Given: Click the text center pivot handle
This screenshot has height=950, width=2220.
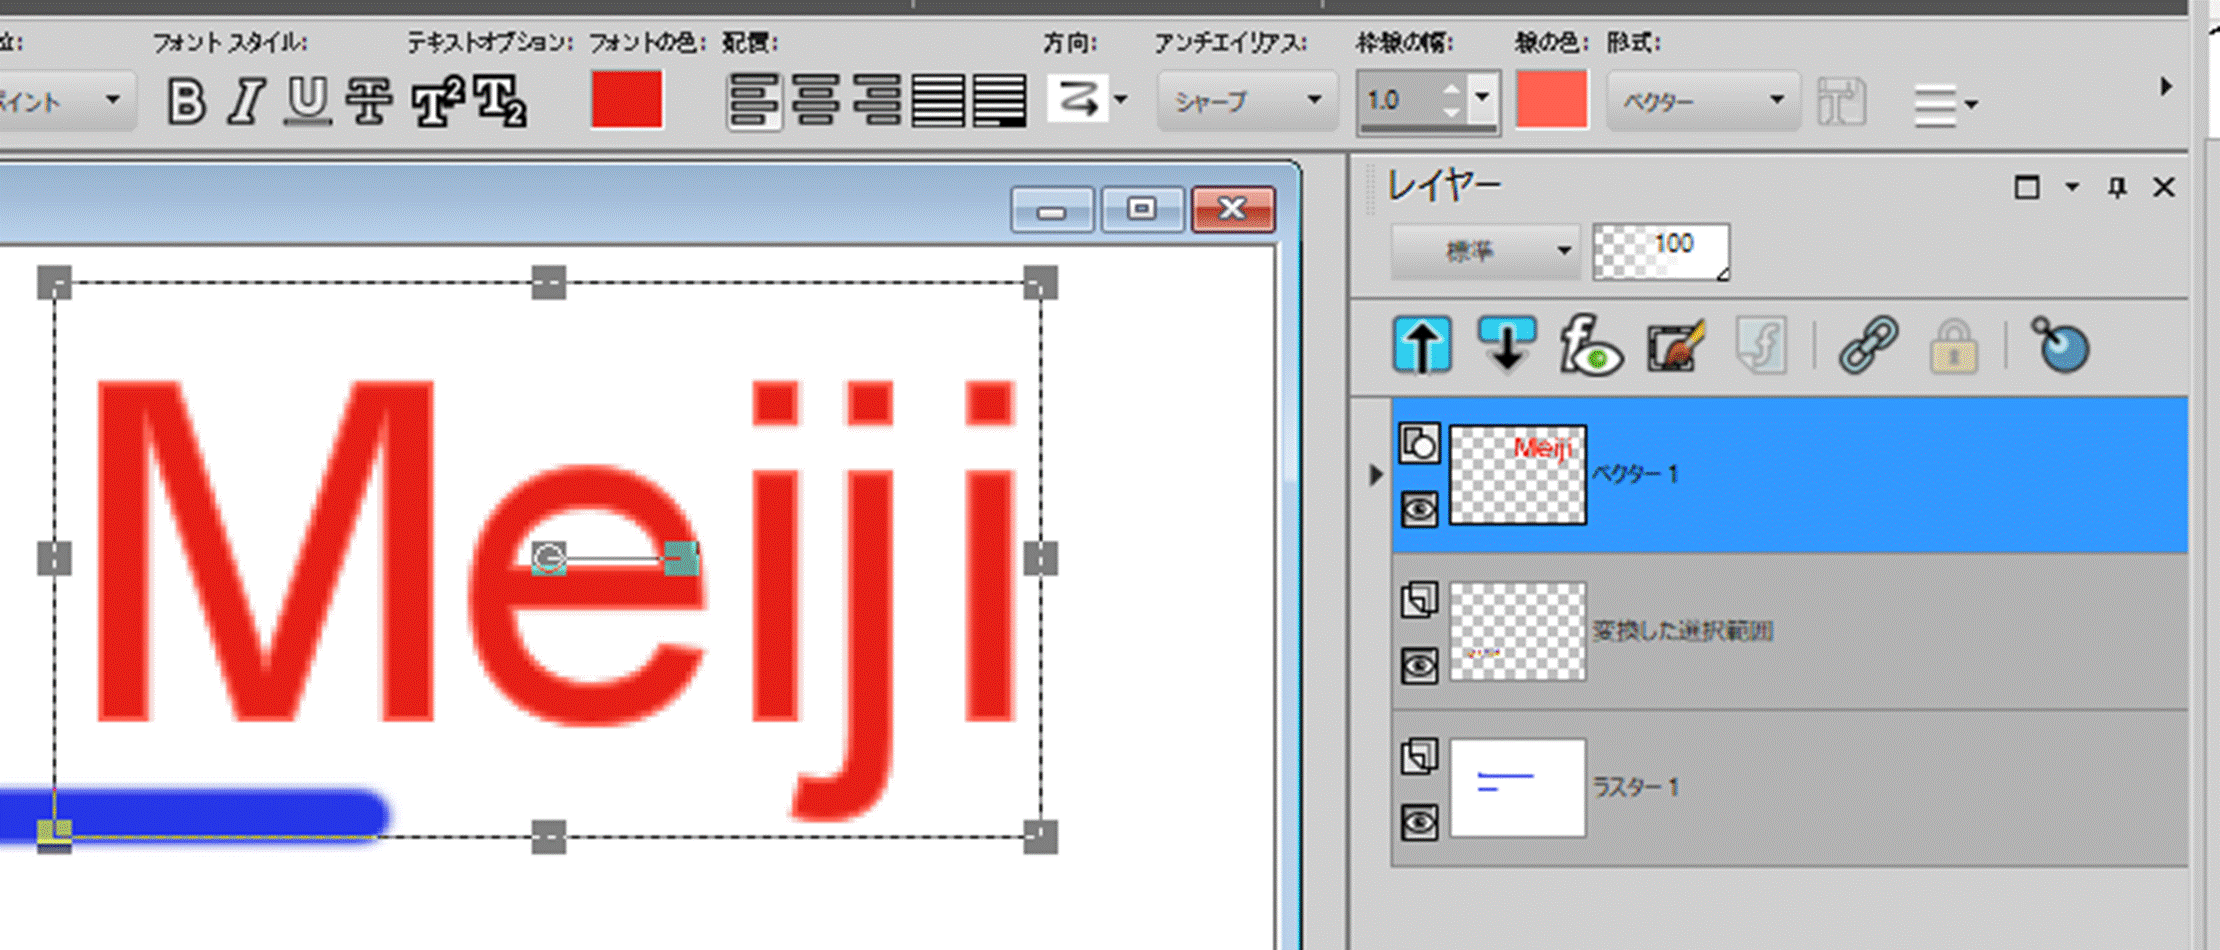Looking at the screenshot, I should tap(549, 558).
